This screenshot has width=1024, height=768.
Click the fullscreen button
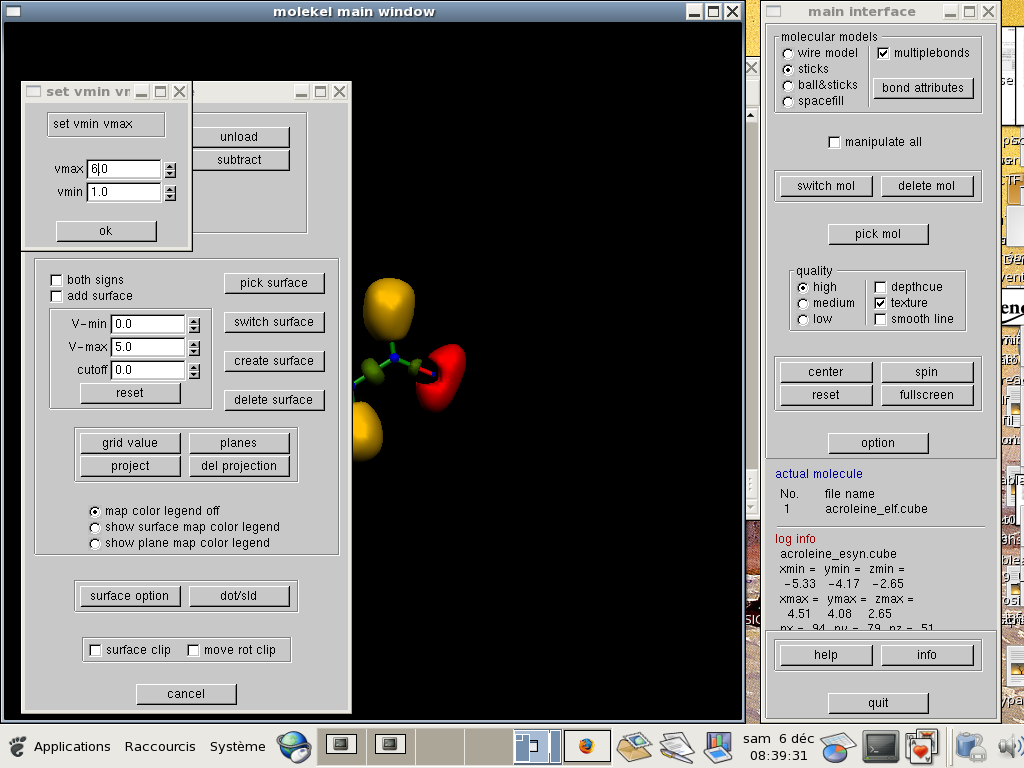coord(926,395)
